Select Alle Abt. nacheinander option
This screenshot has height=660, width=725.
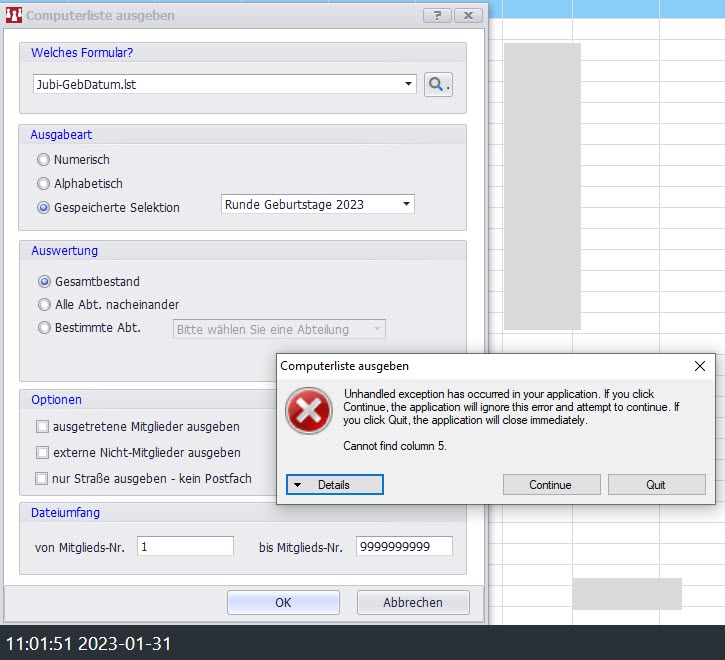tap(44, 305)
